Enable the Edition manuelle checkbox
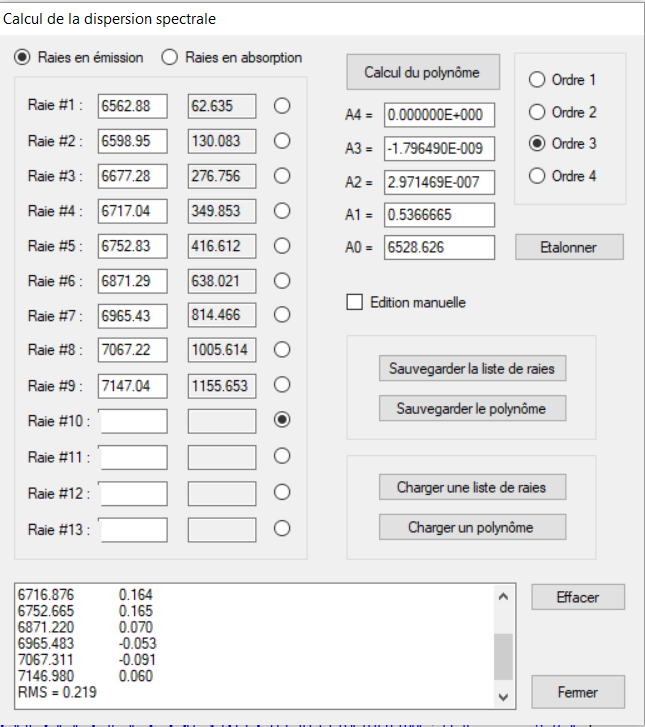Image resolution: width=645 pixels, height=727 pixels. [x=354, y=302]
